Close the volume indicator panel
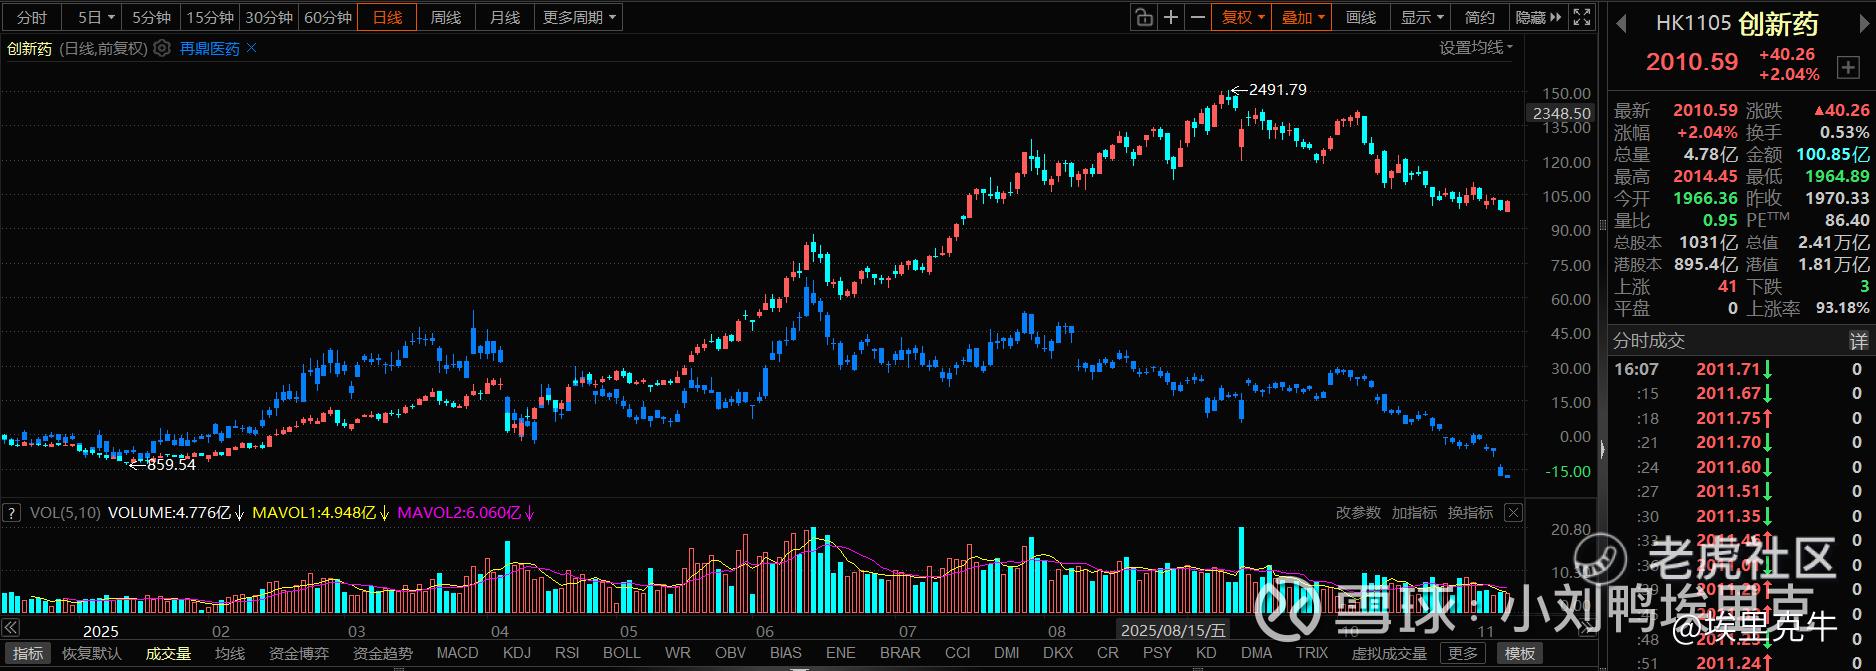 [x=1513, y=513]
